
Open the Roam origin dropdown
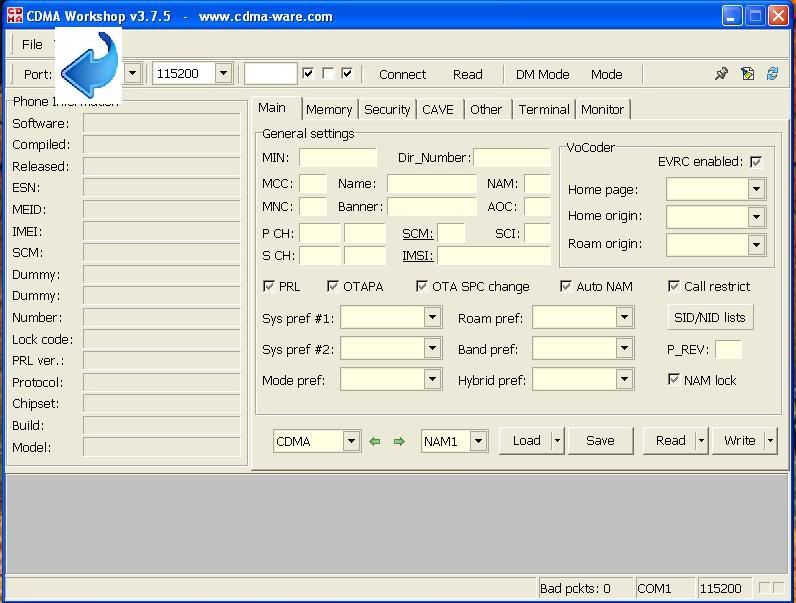coord(756,245)
